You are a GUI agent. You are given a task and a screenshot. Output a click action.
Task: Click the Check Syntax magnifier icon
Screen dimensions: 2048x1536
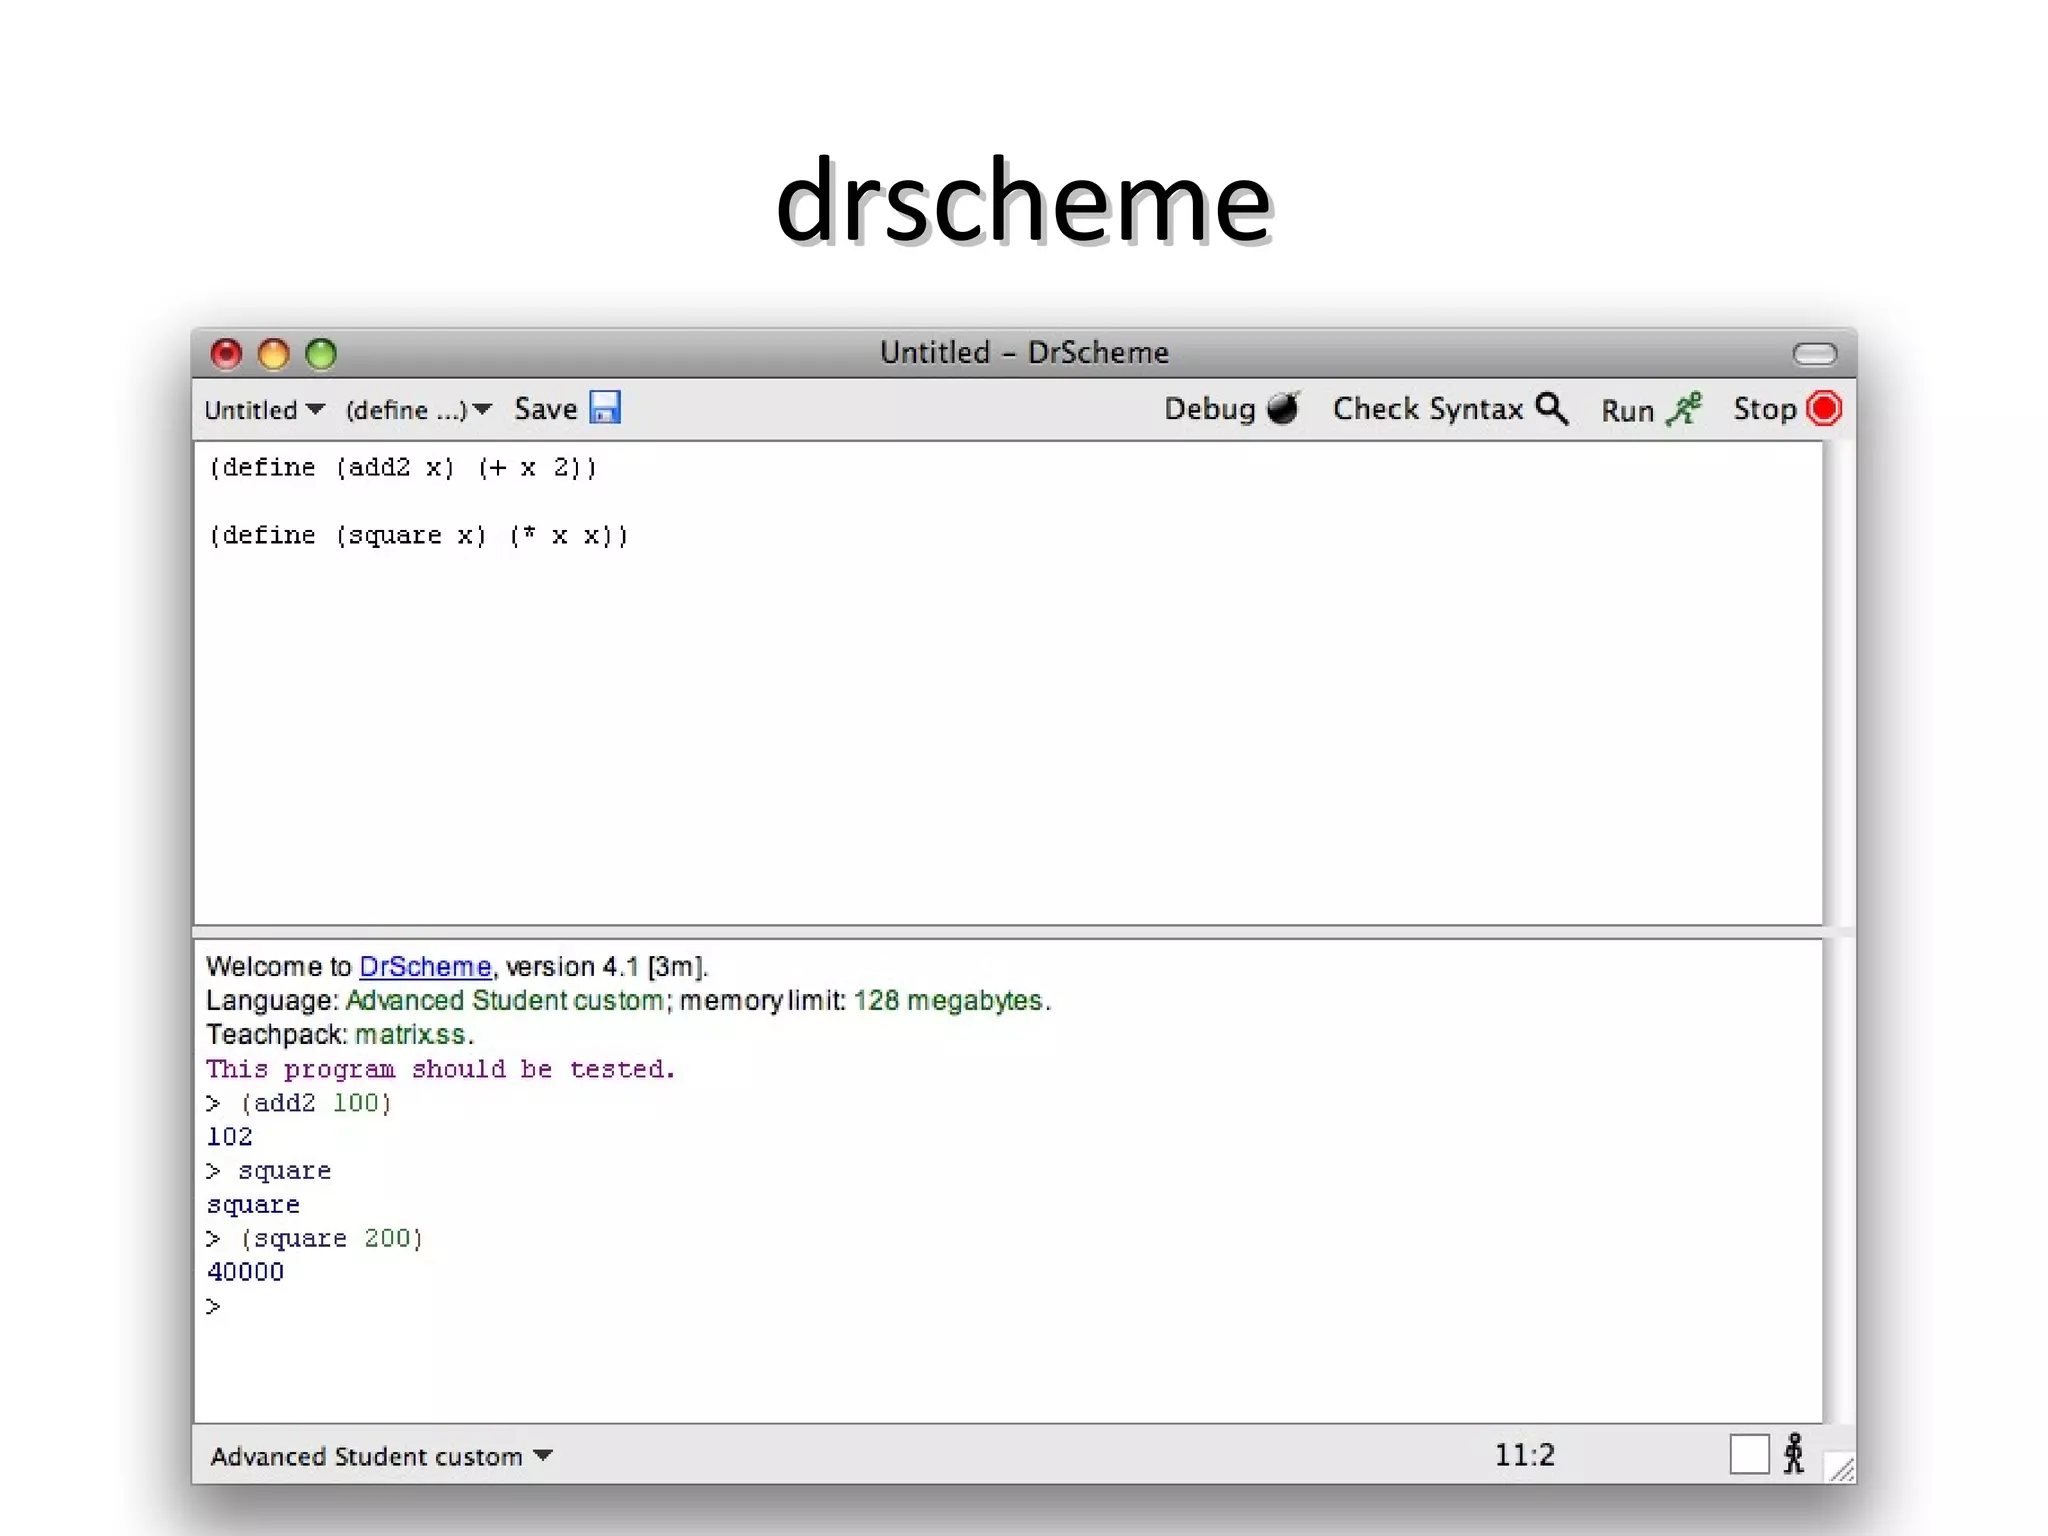pyautogui.click(x=1552, y=409)
